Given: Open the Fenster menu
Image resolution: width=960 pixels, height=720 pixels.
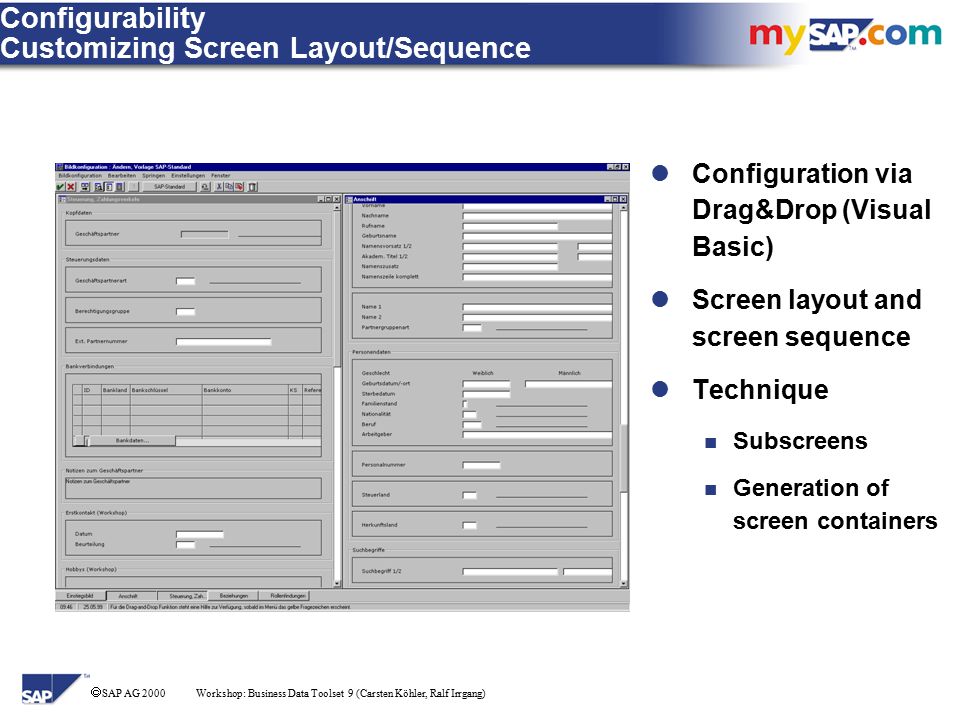Looking at the screenshot, I should [220, 176].
